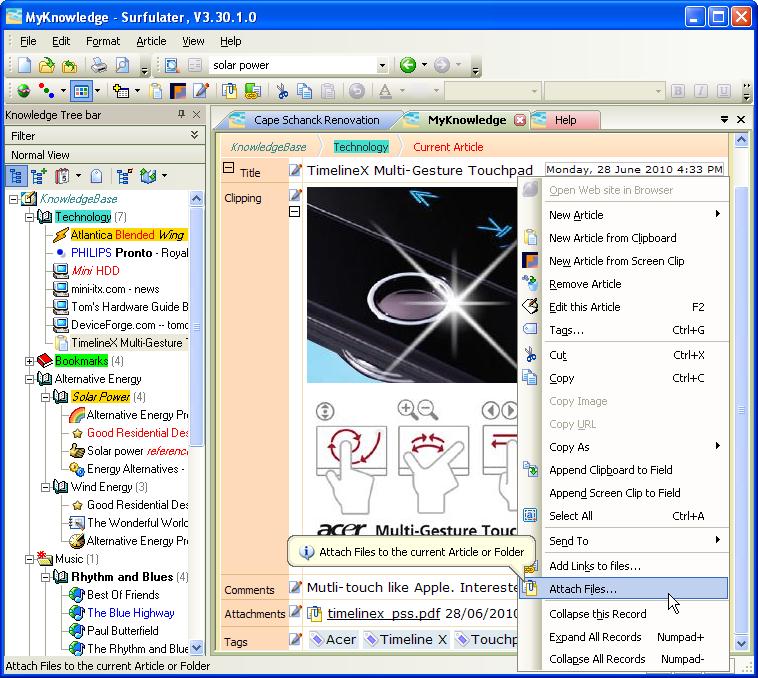The width and height of the screenshot is (758, 678).
Task: Click the Timeline X tag
Action: click(x=406, y=639)
